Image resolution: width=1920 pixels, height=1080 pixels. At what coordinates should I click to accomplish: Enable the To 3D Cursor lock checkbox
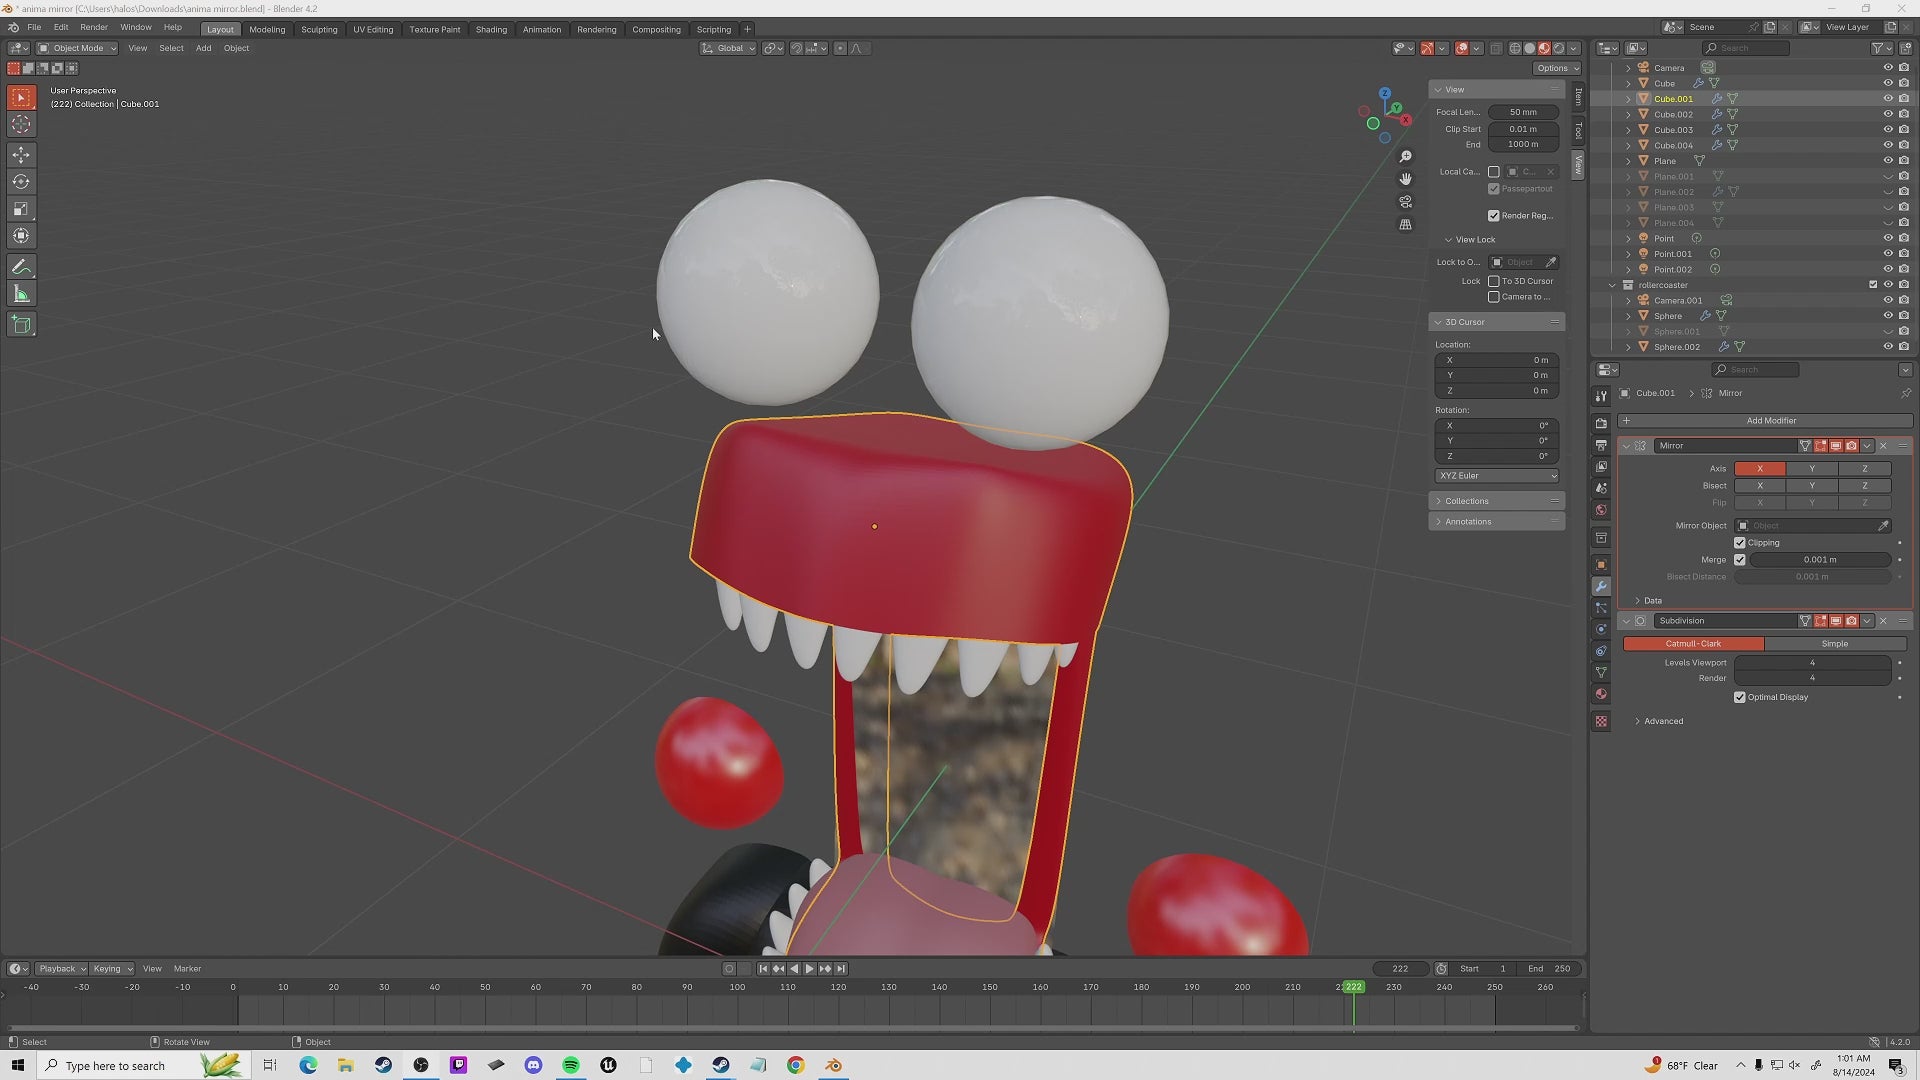[1494, 281]
